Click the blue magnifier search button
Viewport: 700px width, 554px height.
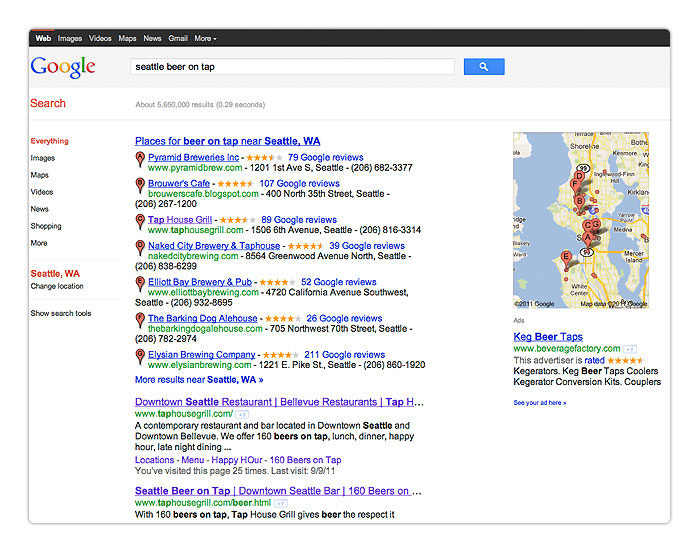[x=484, y=67]
